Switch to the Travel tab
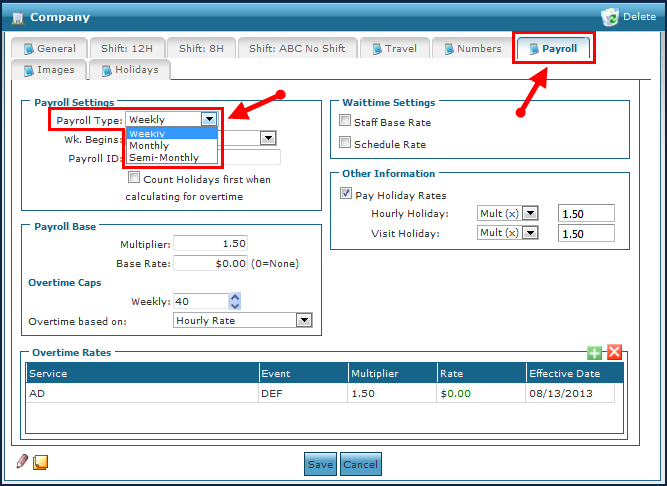 point(394,48)
